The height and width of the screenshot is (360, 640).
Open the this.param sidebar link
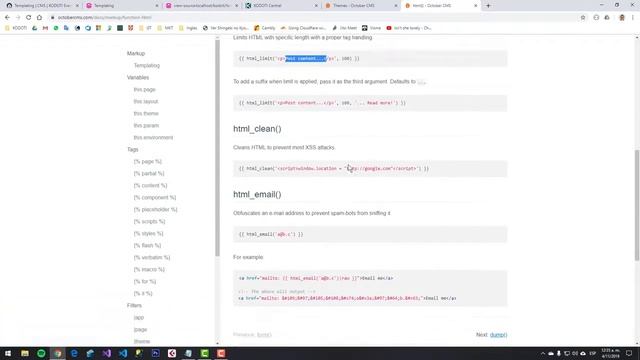pyautogui.click(x=146, y=125)
